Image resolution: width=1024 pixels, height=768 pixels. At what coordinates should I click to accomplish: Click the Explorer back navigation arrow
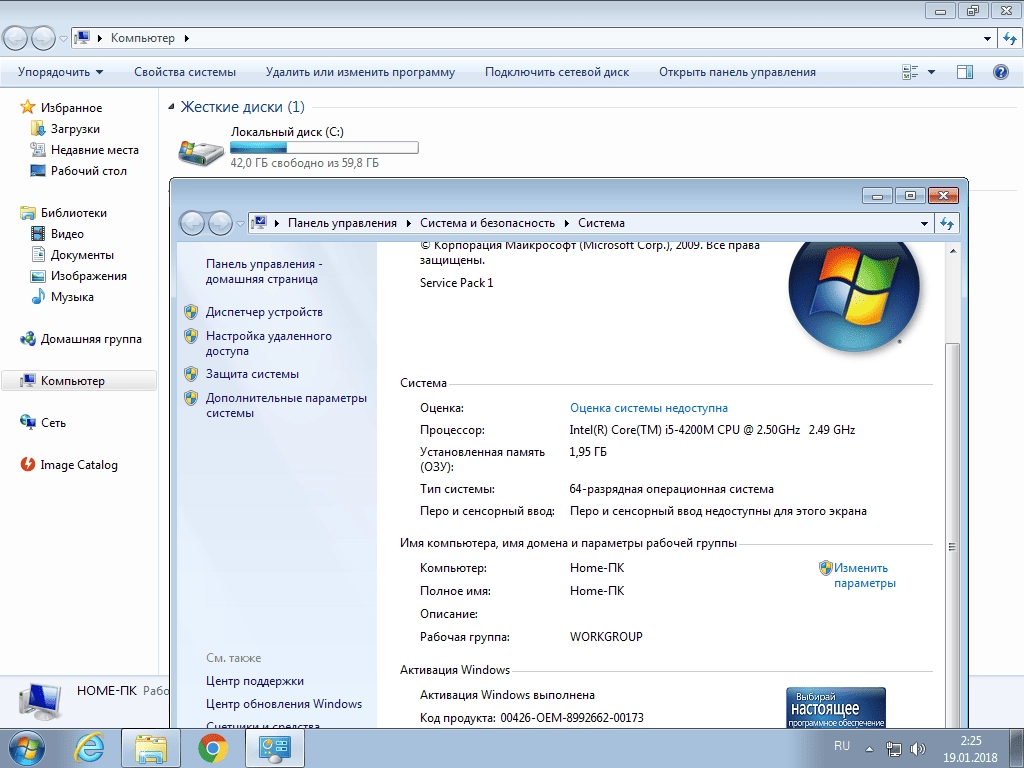pyautogui.click(x=16, y=39)
